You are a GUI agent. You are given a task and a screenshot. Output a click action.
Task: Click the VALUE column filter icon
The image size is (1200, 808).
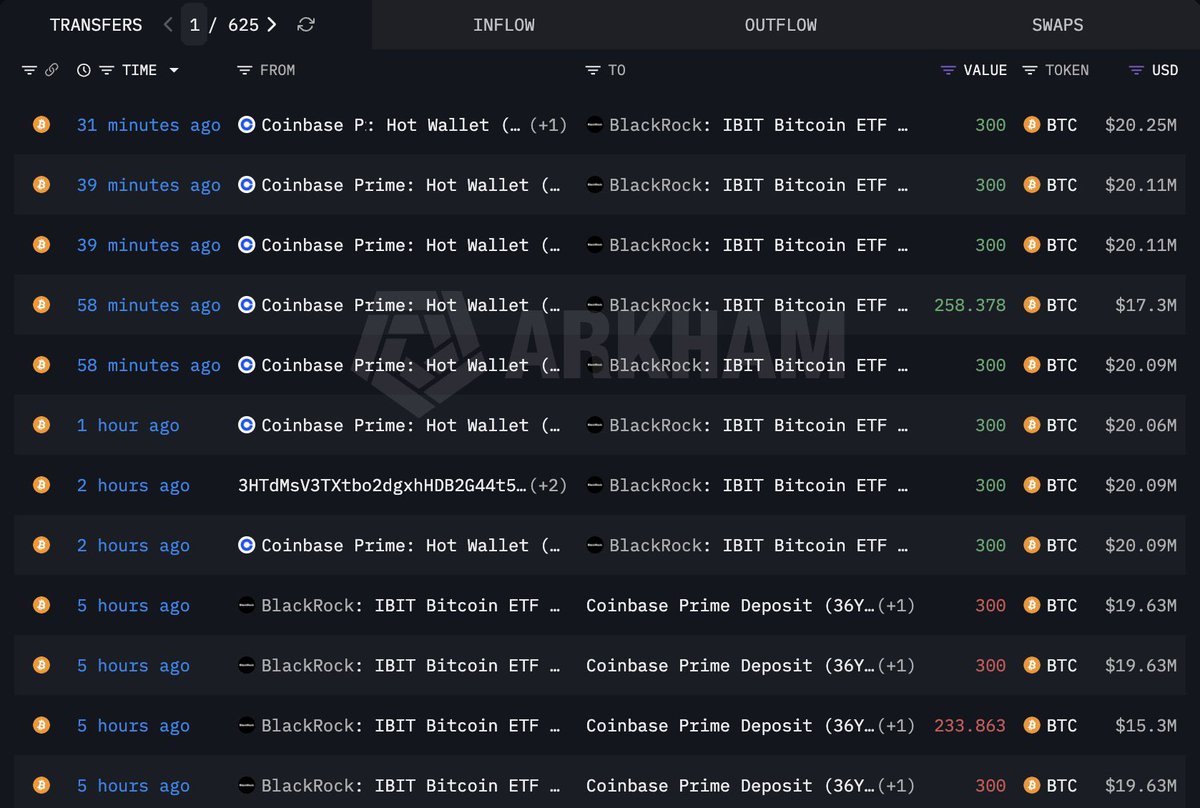[x=946, y=70]
